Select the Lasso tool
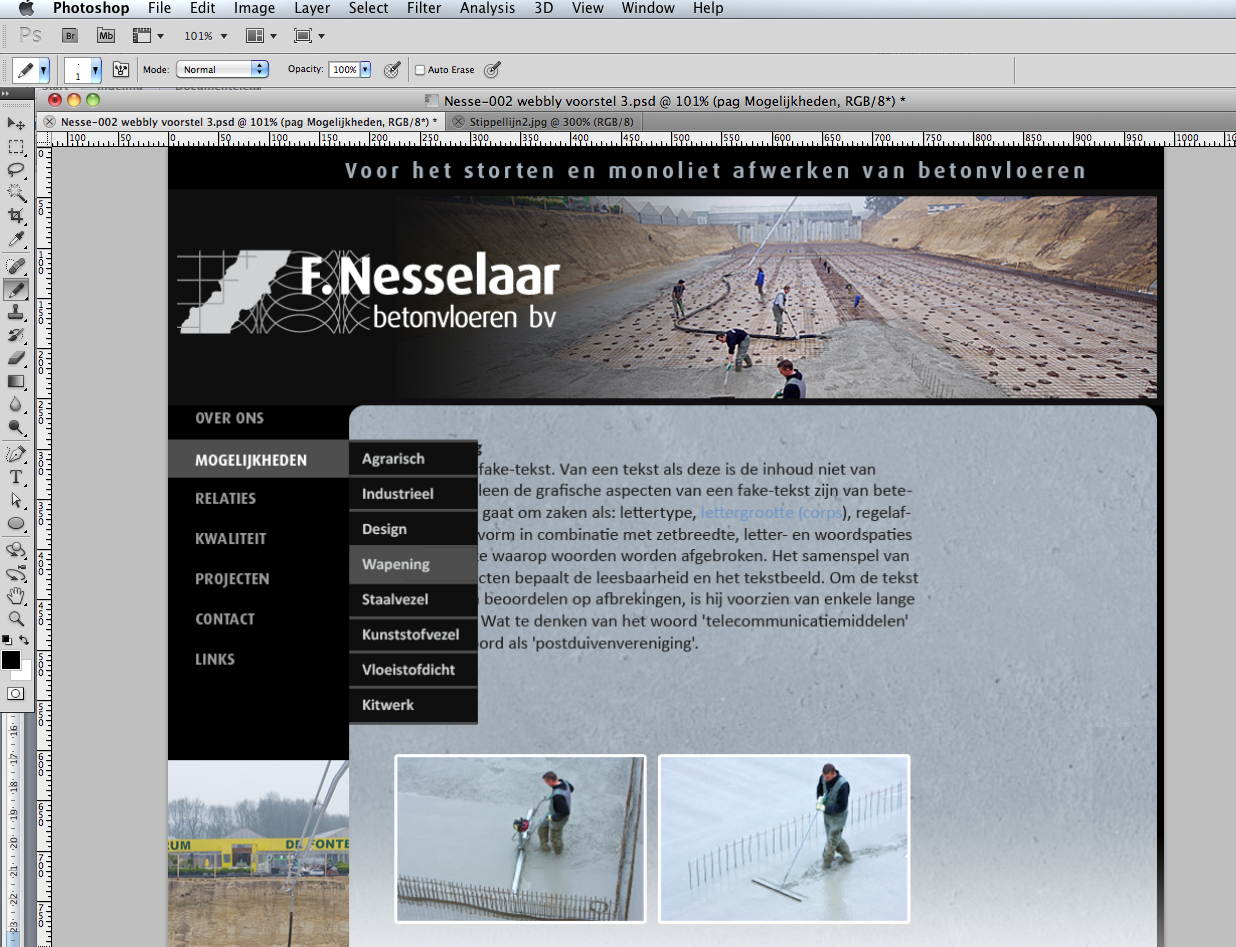 tap(16, 169)
